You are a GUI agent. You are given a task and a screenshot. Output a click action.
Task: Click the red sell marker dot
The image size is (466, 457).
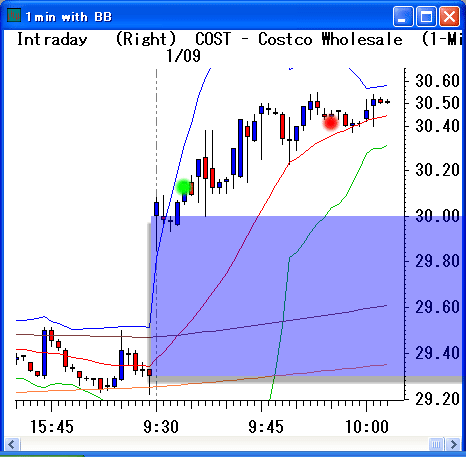[x=331, y=123]
